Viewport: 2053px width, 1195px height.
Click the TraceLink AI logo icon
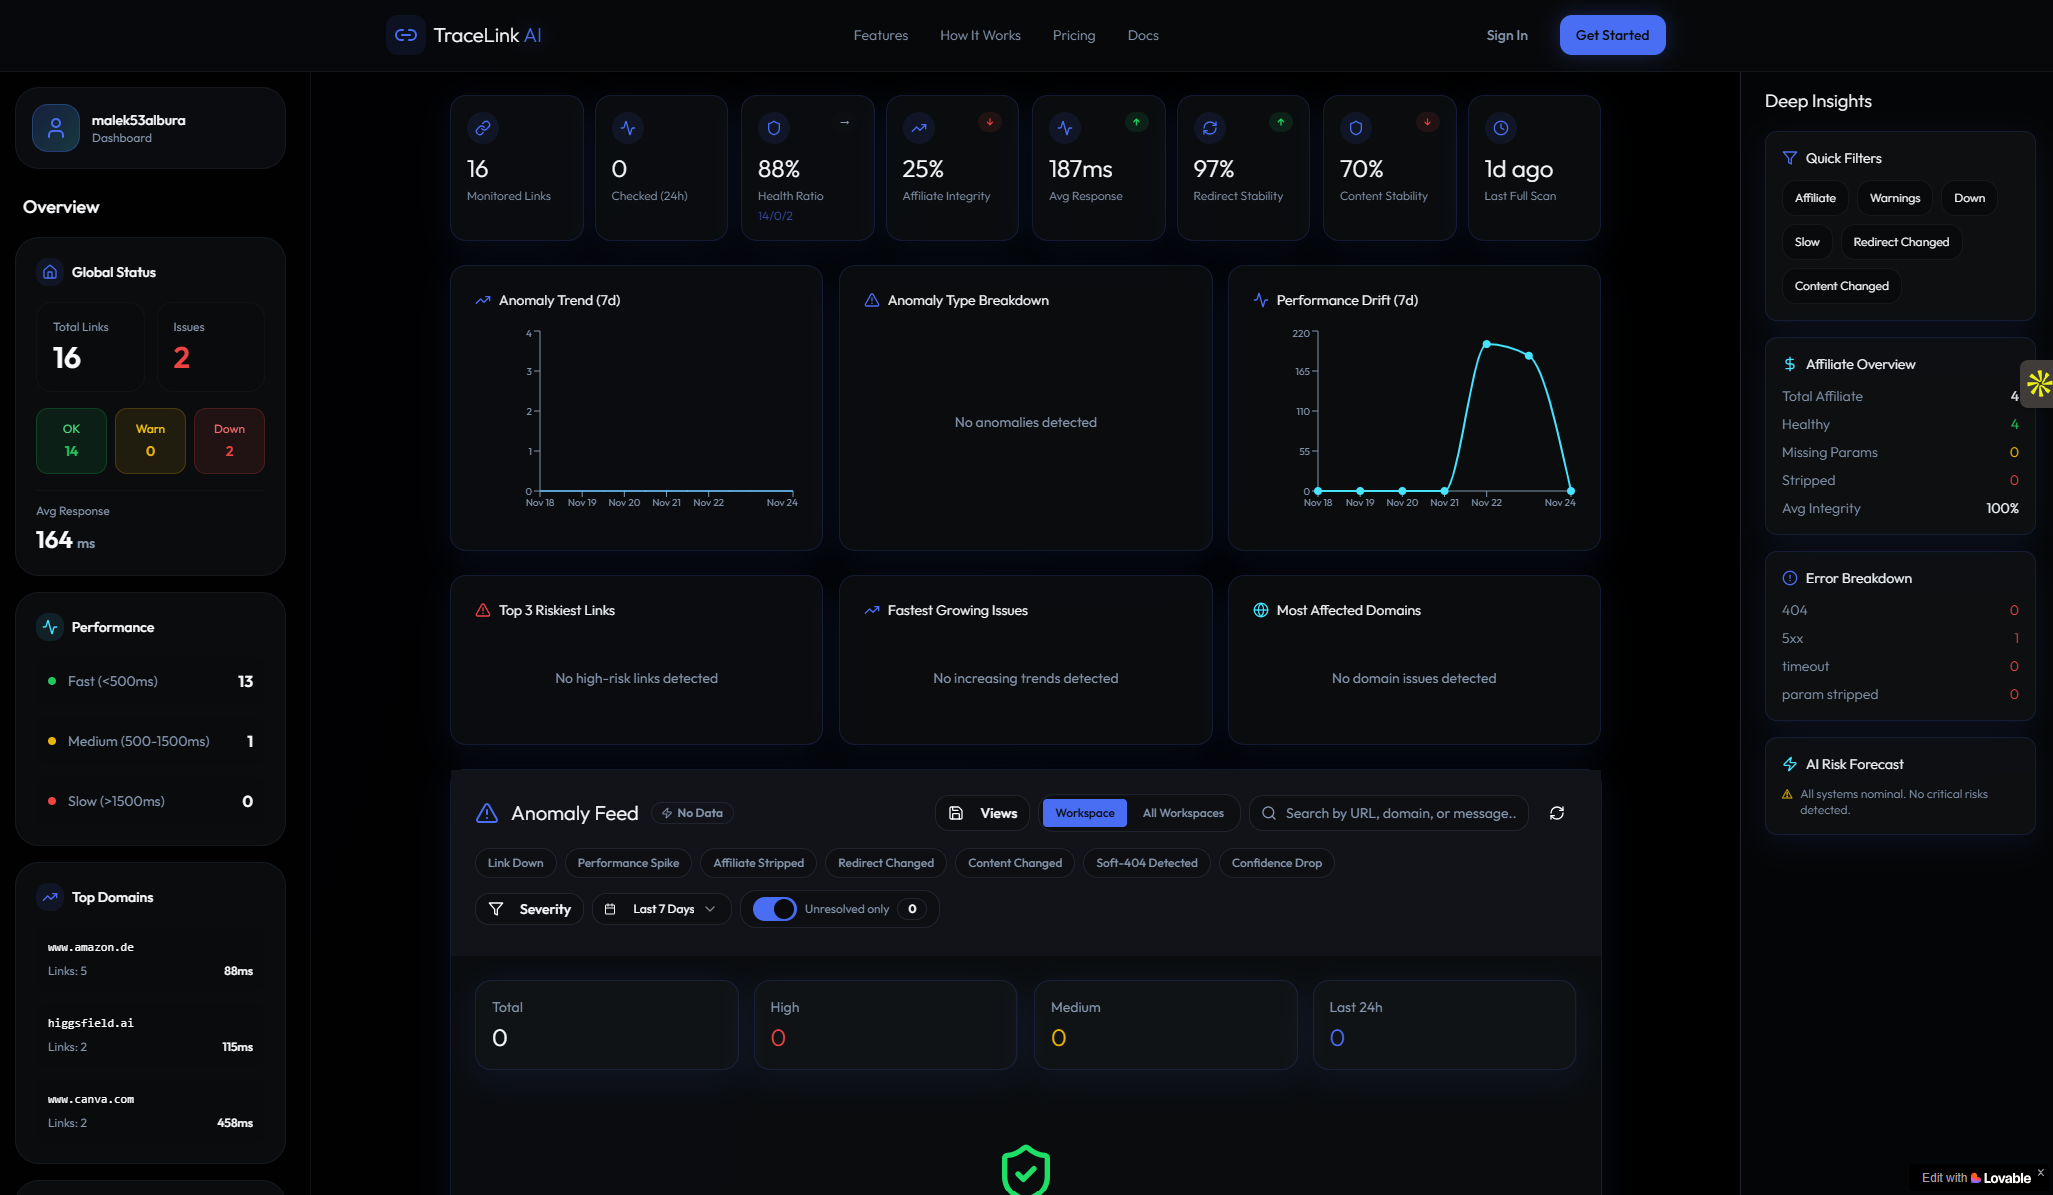(406, 35)
